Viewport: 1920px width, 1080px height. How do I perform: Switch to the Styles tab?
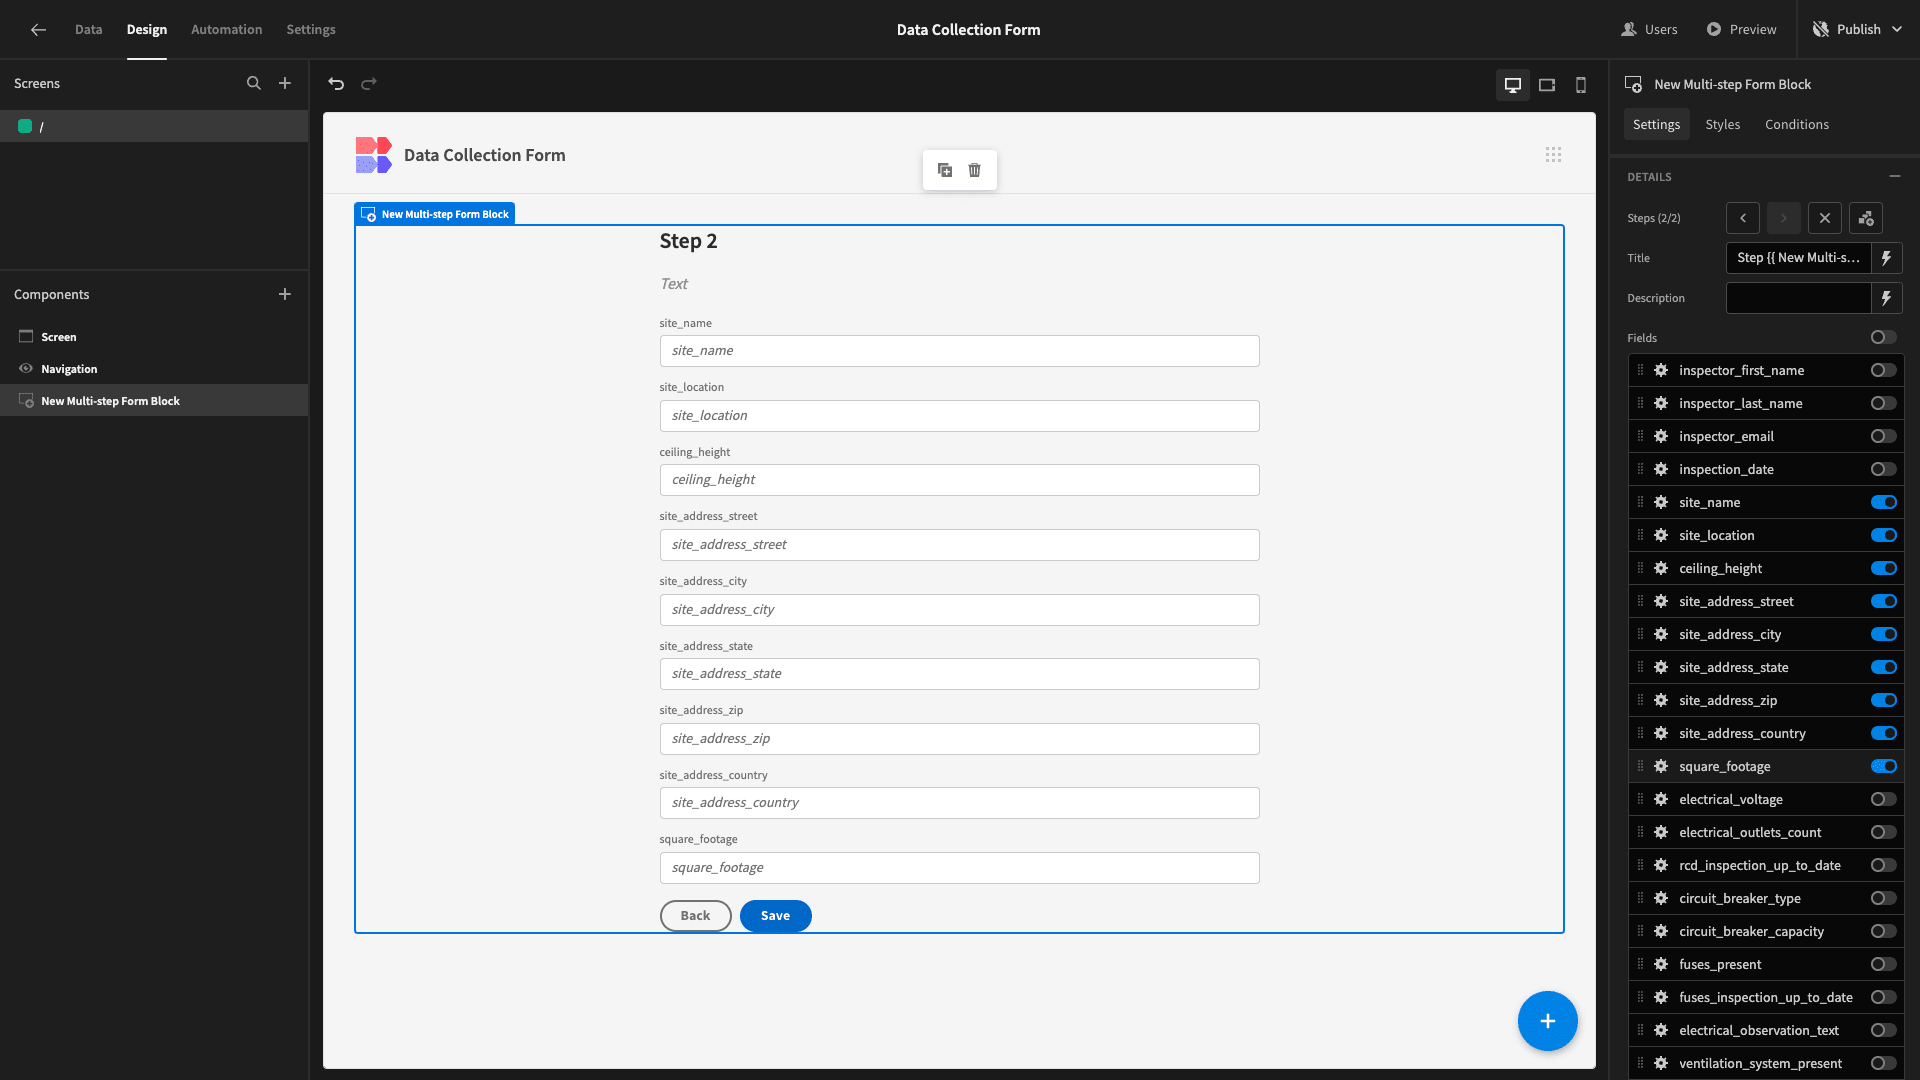(1722, 125)
